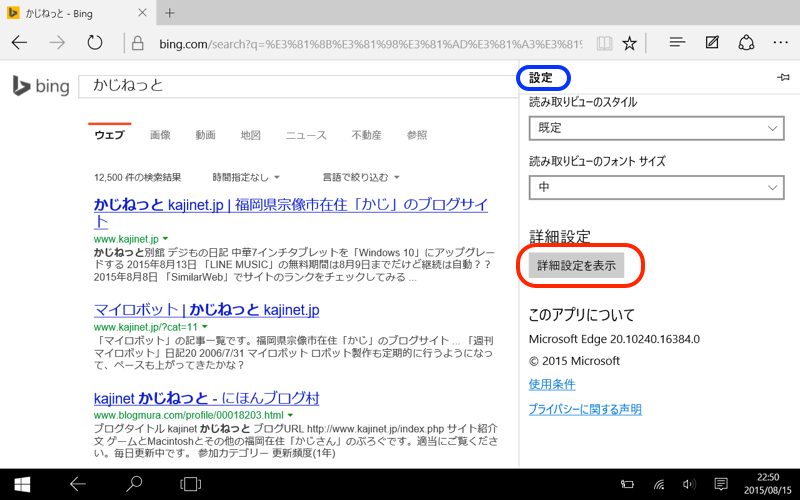Open Task View on taskbar
The image size is (800, 500).
189,484
